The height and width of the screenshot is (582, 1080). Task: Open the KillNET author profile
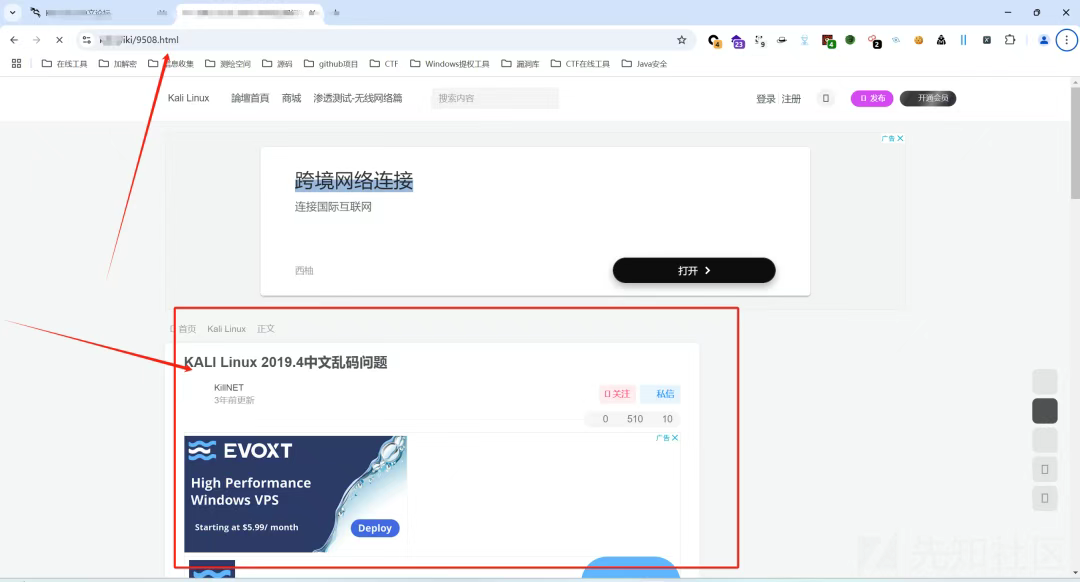(x=229, y=387)
